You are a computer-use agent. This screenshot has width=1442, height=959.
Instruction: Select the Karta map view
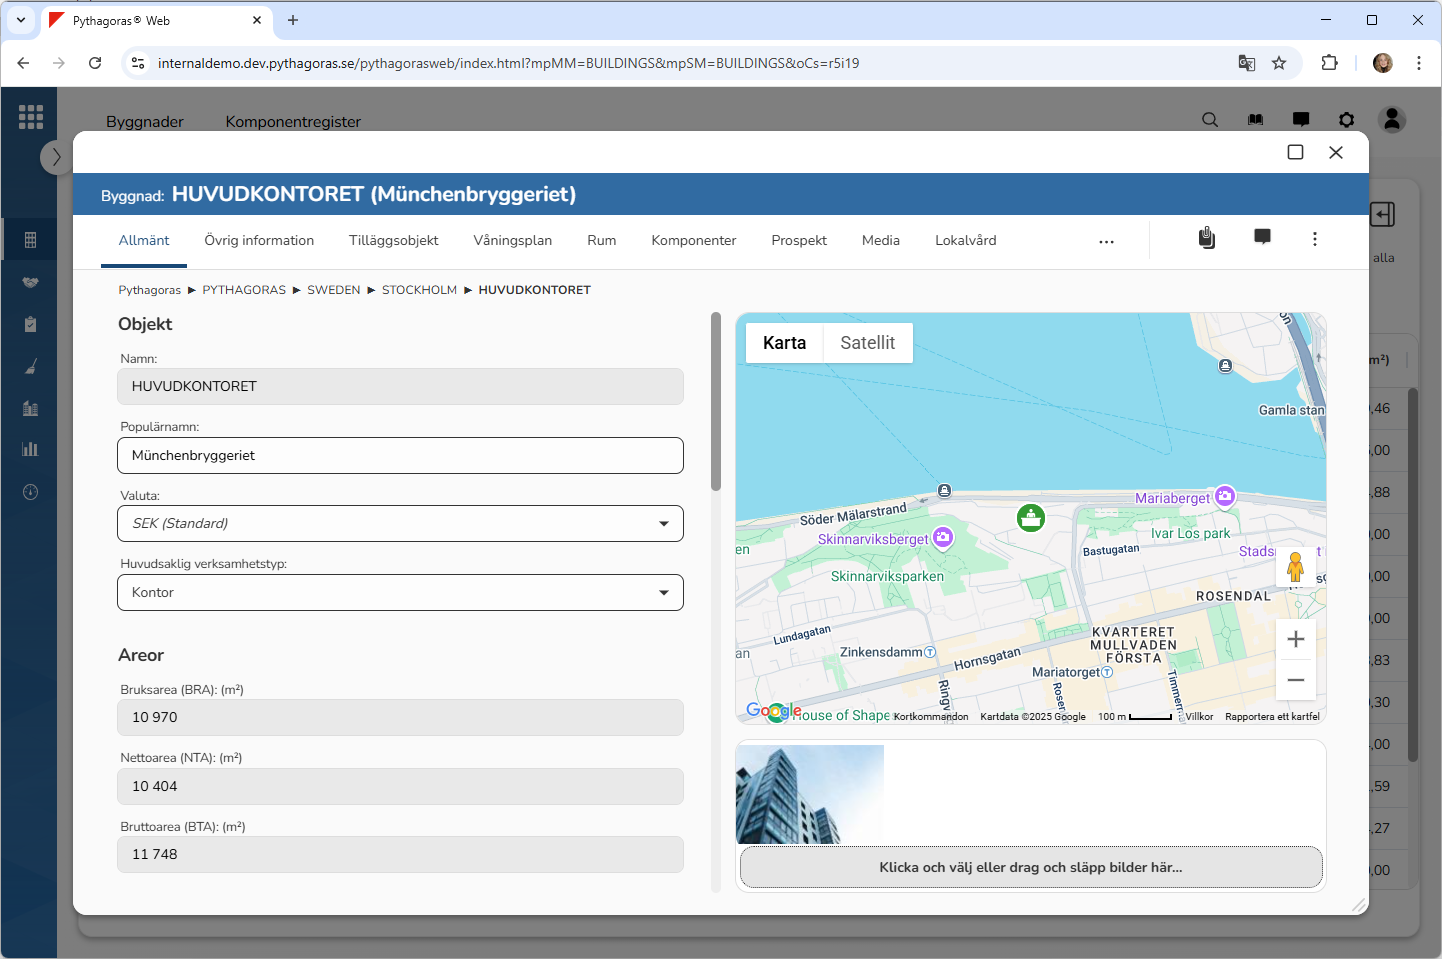pos(784,343)
